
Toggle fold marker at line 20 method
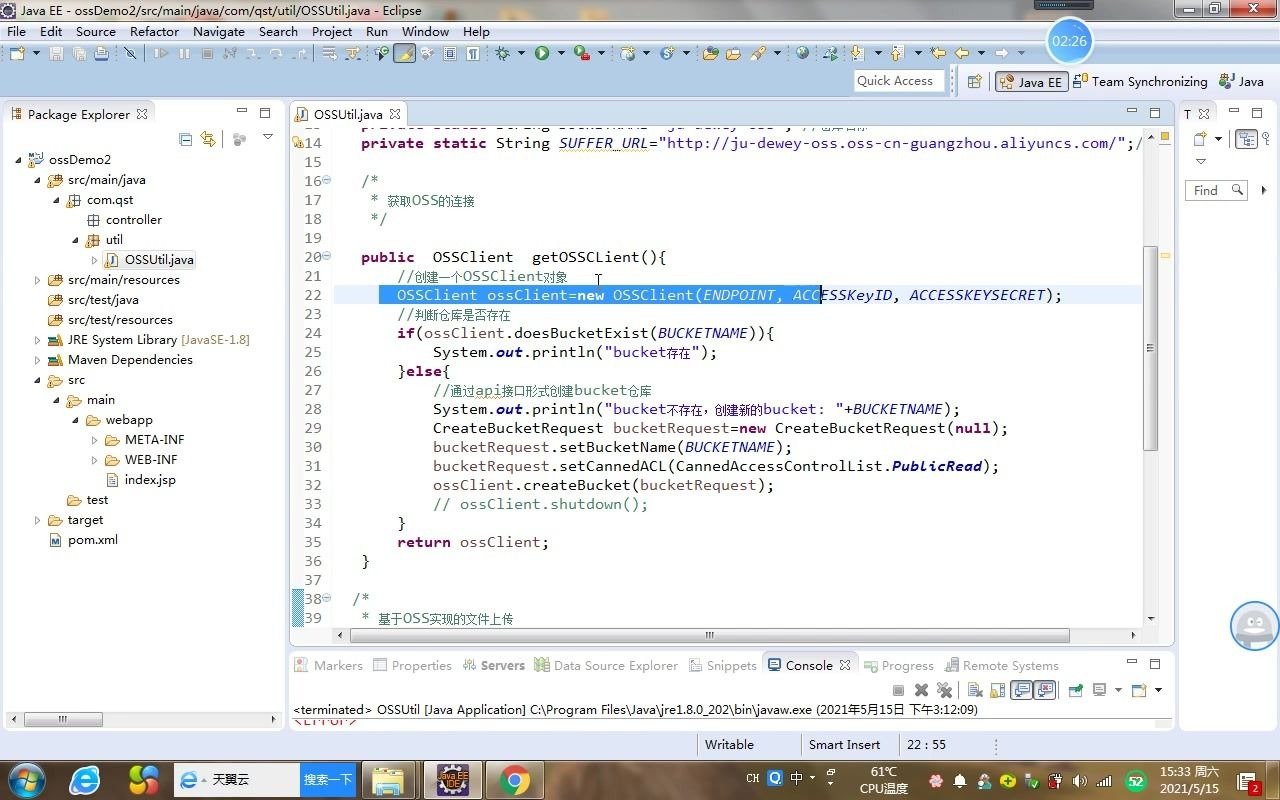[327, 257]
